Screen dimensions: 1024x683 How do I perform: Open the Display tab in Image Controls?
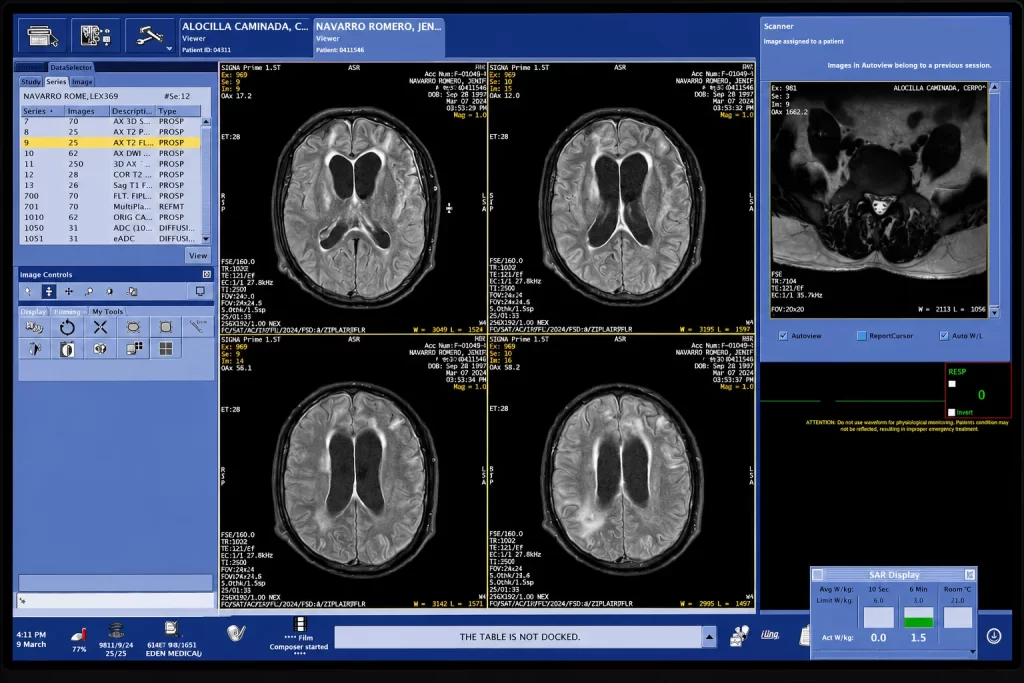(33, 311)
